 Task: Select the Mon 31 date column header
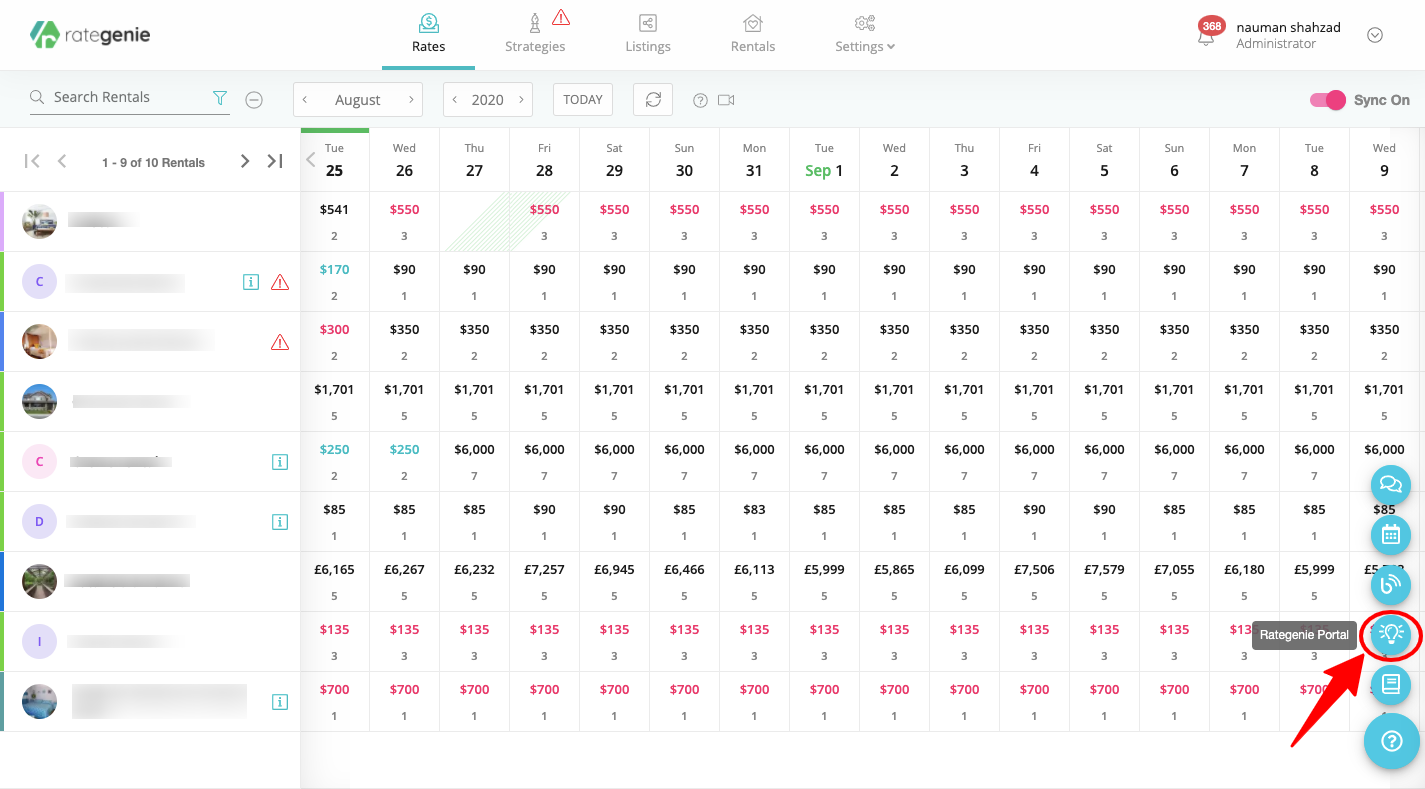tap(754, 160)
